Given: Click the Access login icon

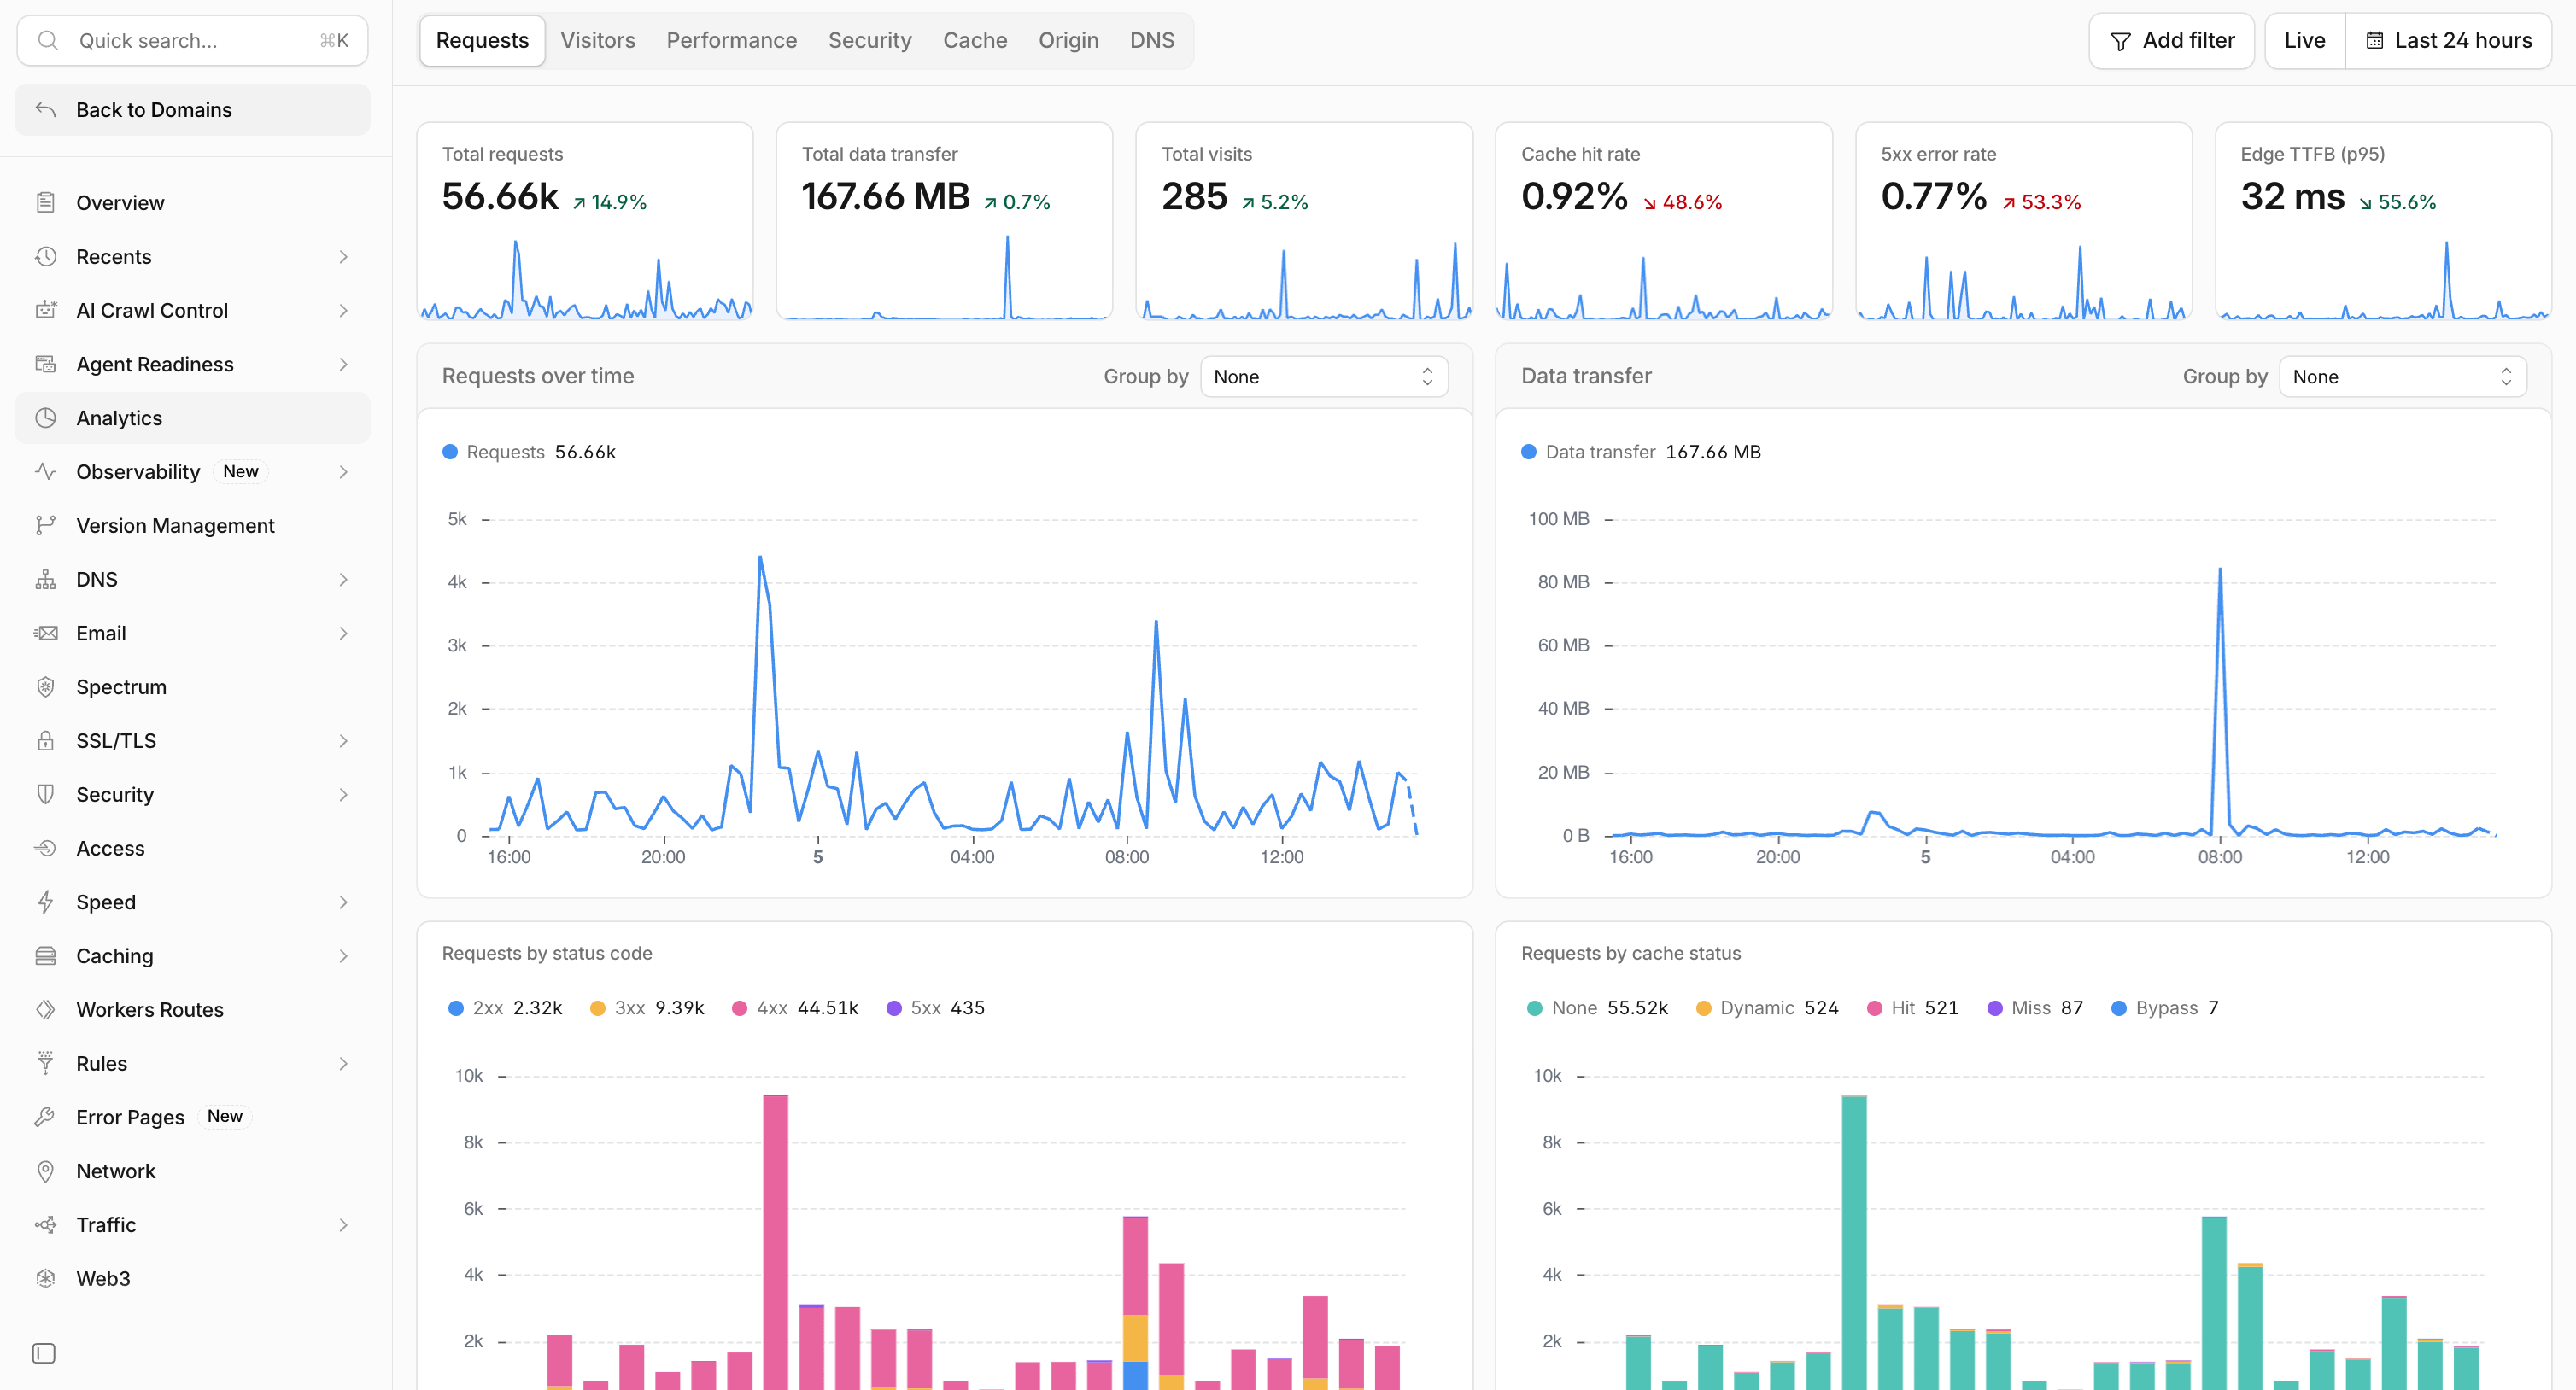Looking at the screenshot, I should coord(45,849).
